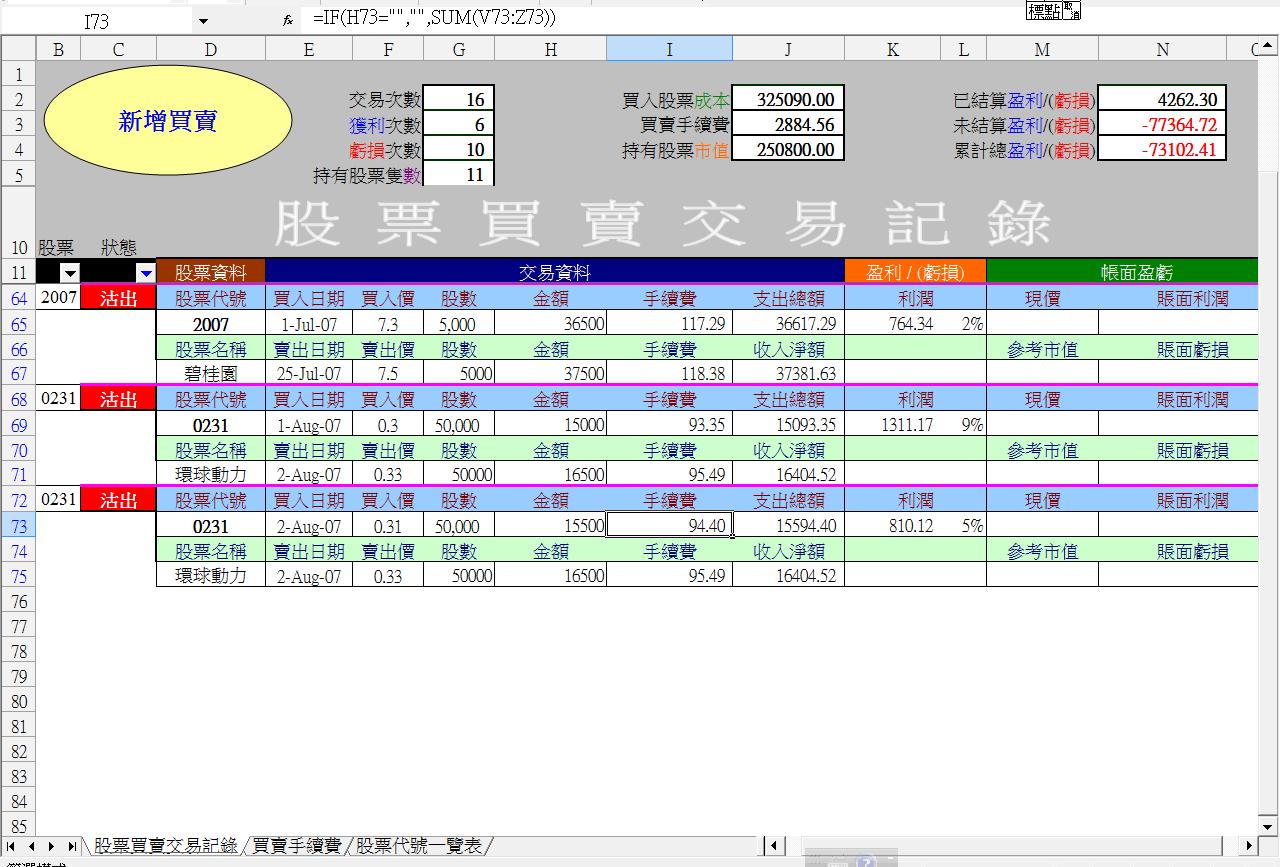Image resolution: width=1280 pixels, height=867 pixels.
Task: Select cell showing 2884.56
Action: click(788, 124)
